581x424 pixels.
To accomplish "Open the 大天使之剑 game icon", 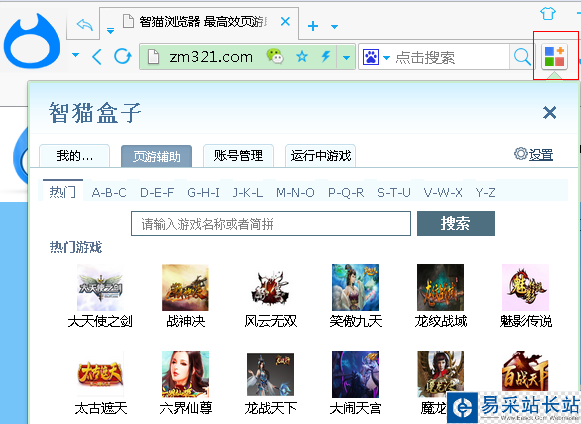I will [x=100, y=287].
